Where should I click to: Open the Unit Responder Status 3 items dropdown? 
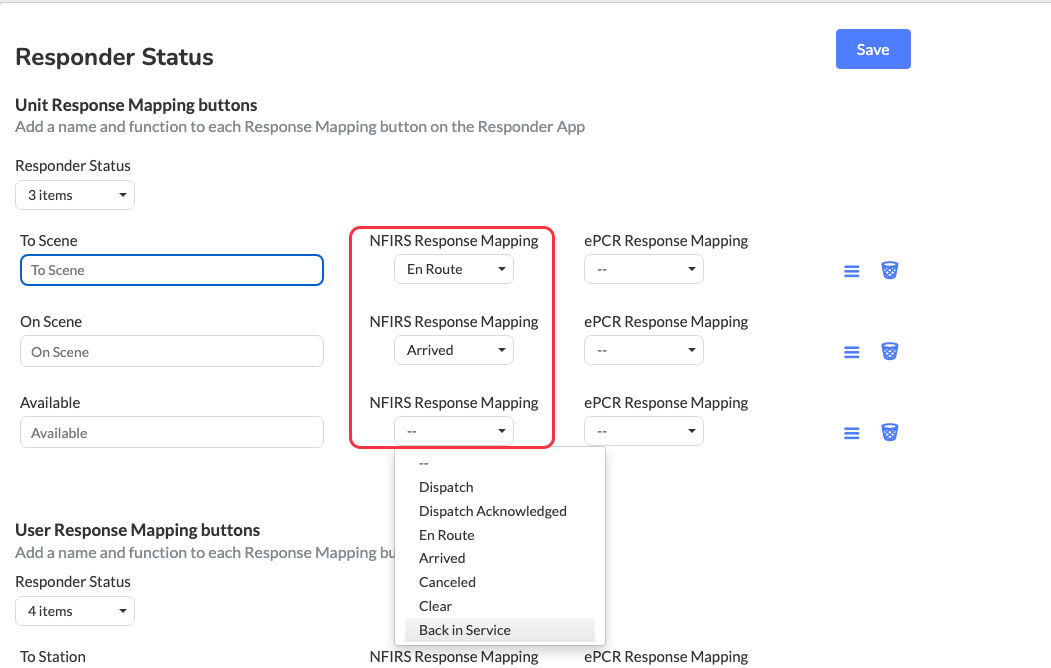[75, 195]
